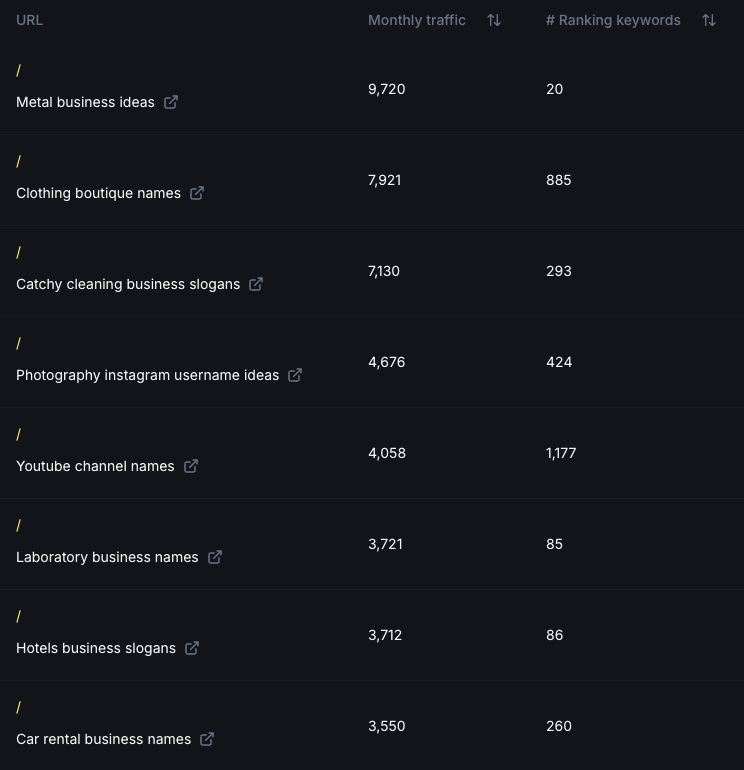This screenshot has height=770, width=744.
Task: Click external link icon for Catchy cleaning slogans
Action: click(256, 284)
